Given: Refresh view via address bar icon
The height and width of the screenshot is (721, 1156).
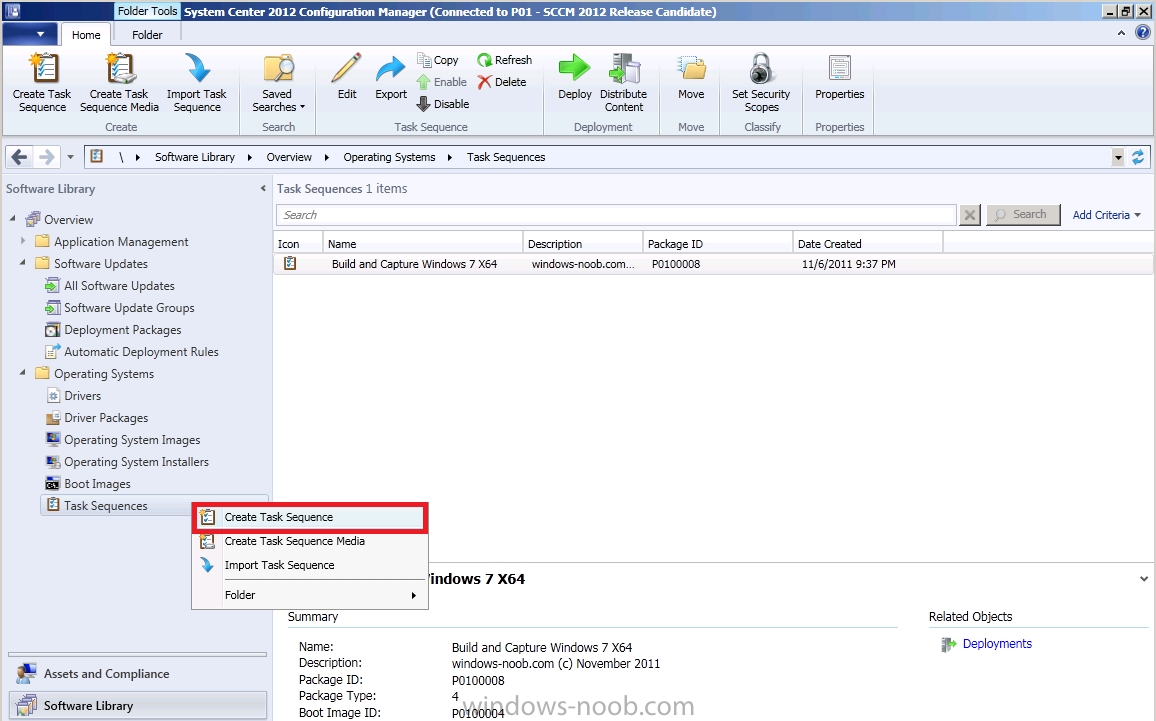Looking at the screenshot, I should click(x=1138, y=157).
